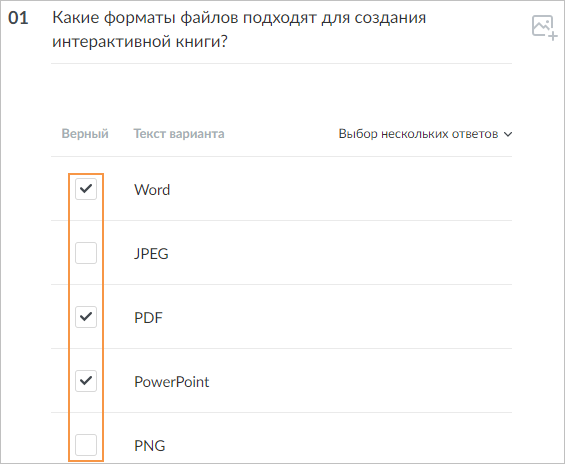Select question number 01 label
565x464 pixels.
coord(18,18)
